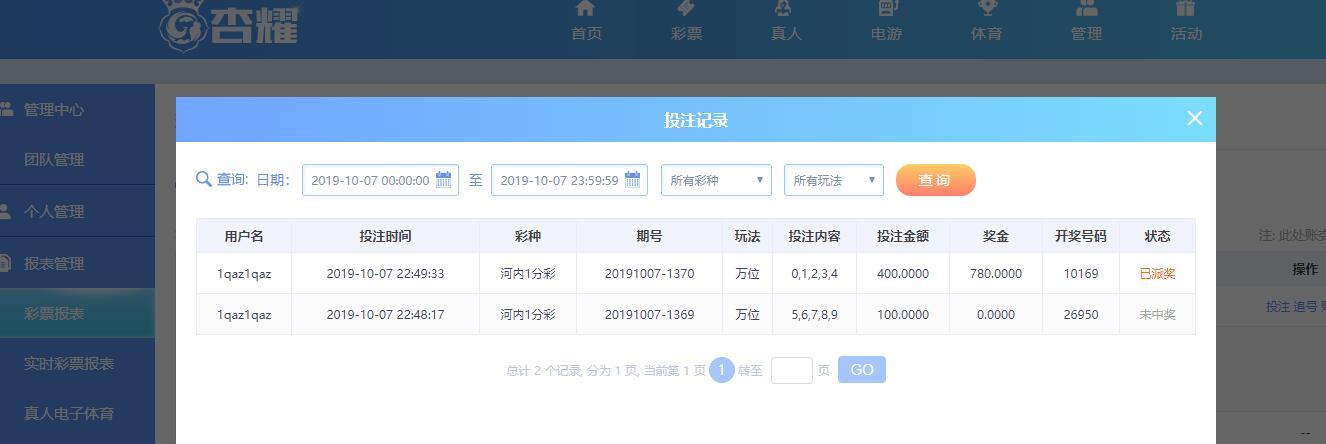Open the start date calendar icon
1326x444 pixels.
click(x=443, y=180)
